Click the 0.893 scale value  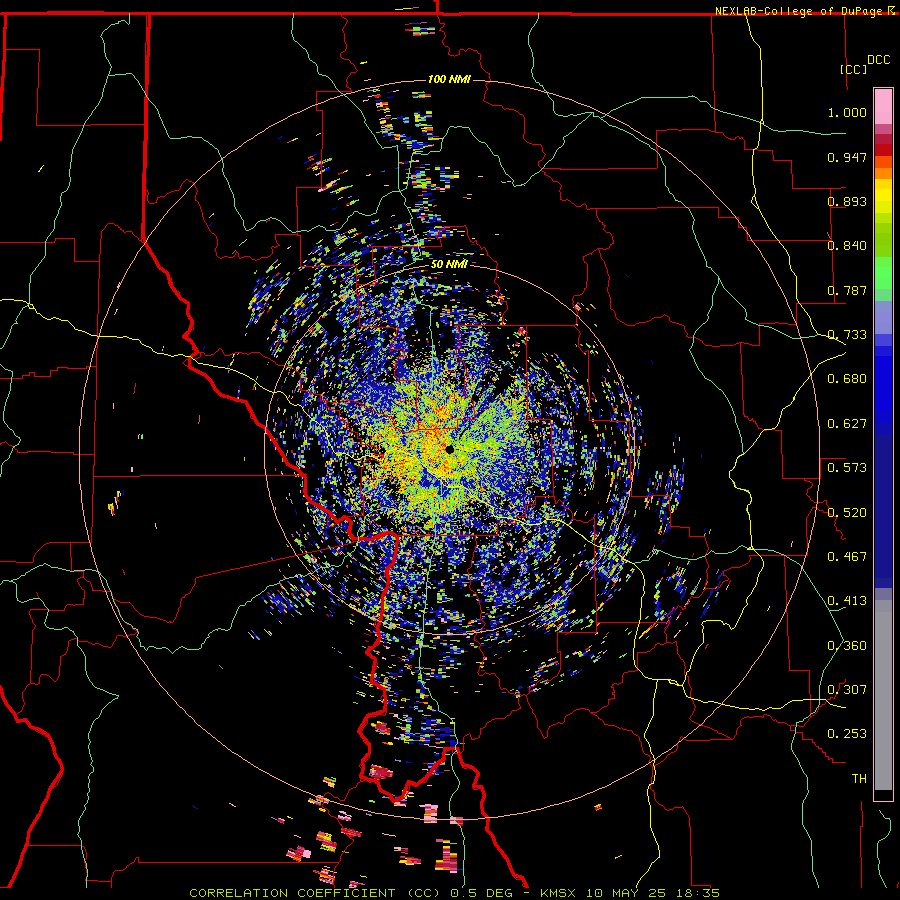click(x=847, y=201)
